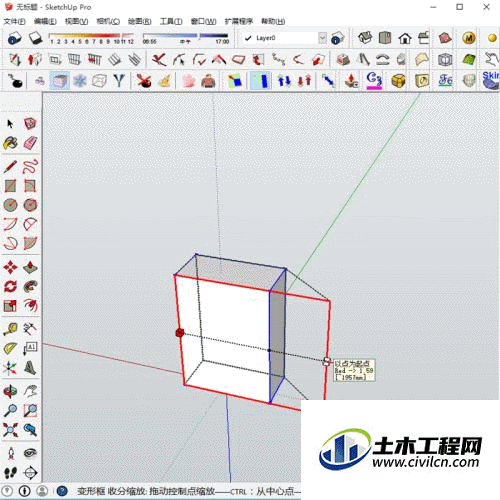Click the gold M plugin icon

pos(469,38)
